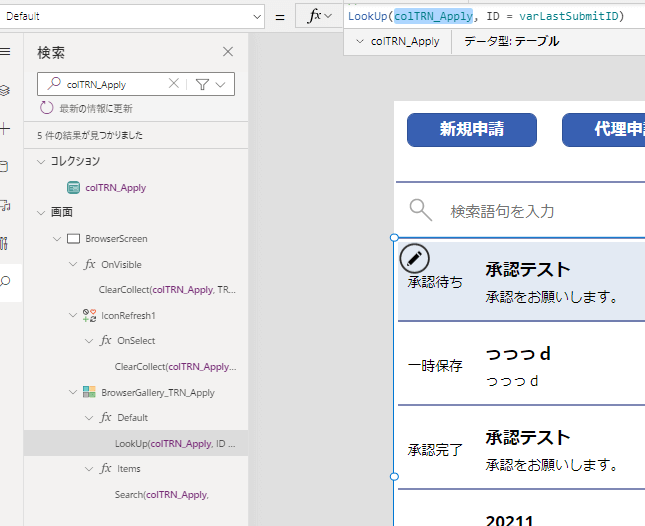Click the filter funnel icon
The height and width of the screenshot is (526, 645).
202,84
